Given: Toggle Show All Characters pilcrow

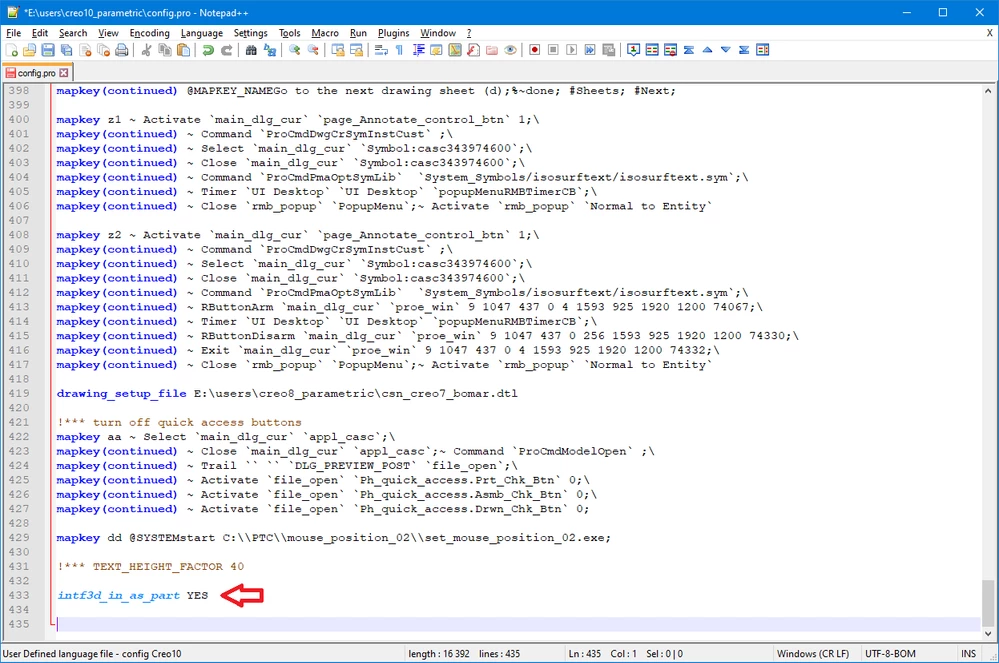Looking at the screenshot, I should tap(399, 50).
